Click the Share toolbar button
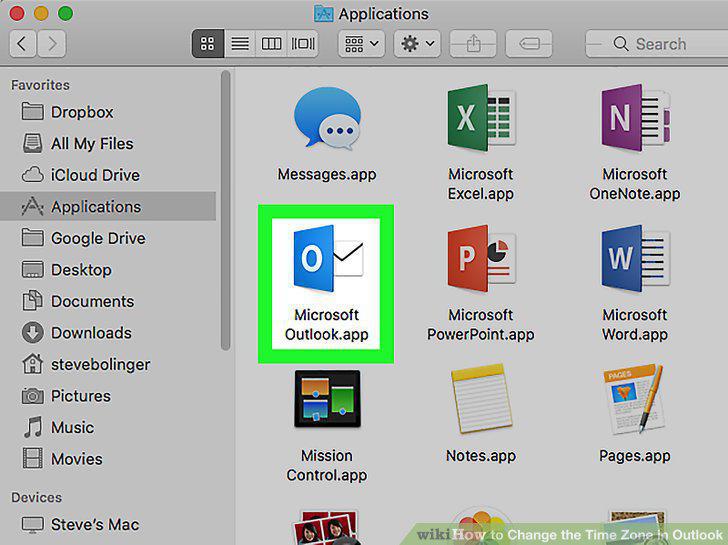Viewport: 728px width, 545px height. coord(473,44)
